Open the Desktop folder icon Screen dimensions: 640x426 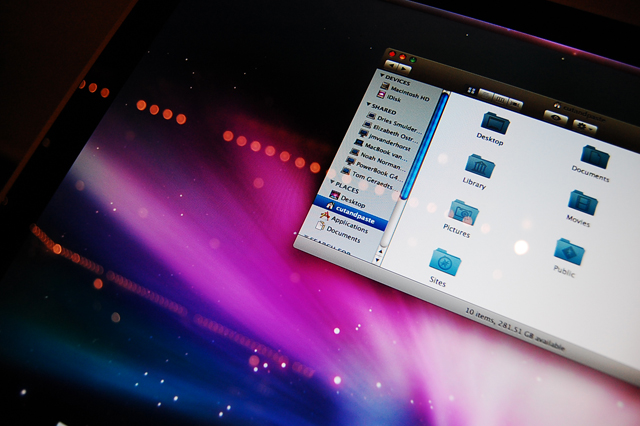(x=494, y=123)
